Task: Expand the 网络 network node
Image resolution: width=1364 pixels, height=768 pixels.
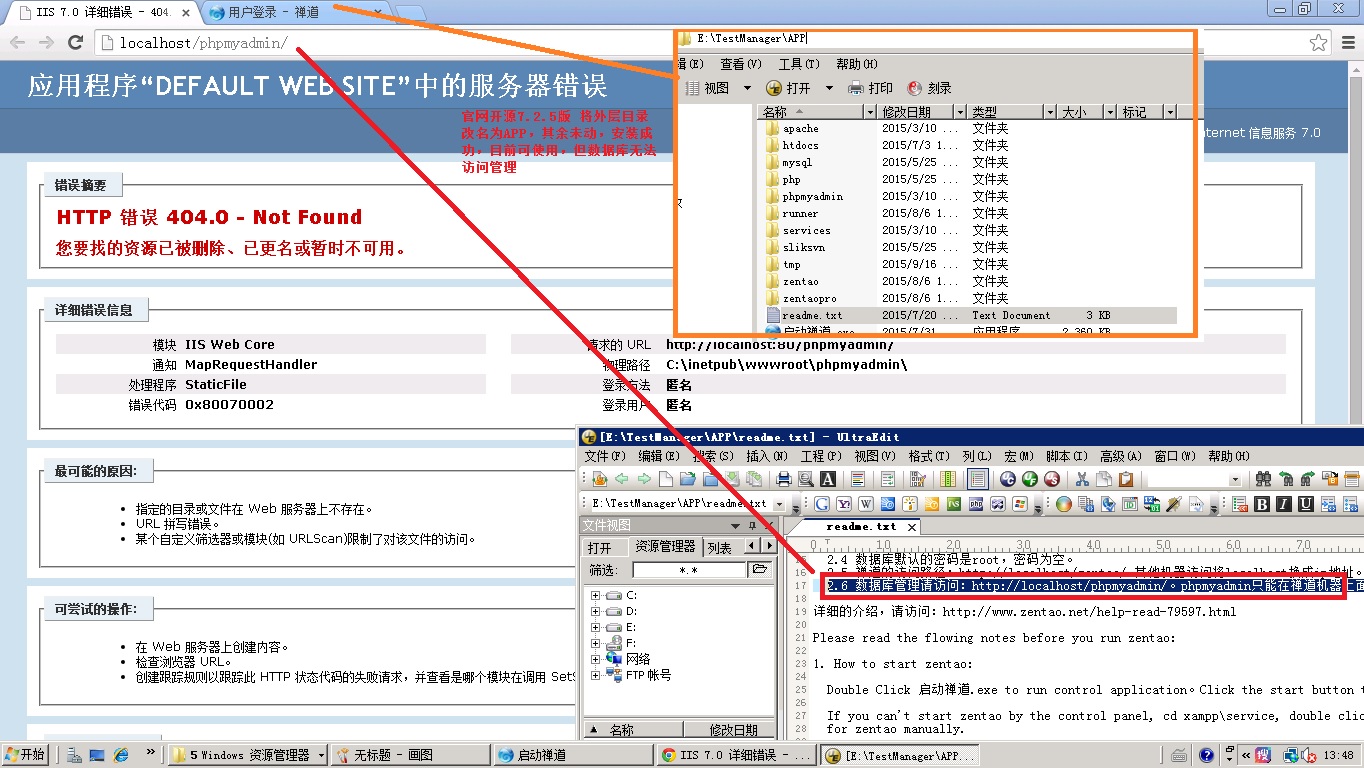Action: (596, 660)
